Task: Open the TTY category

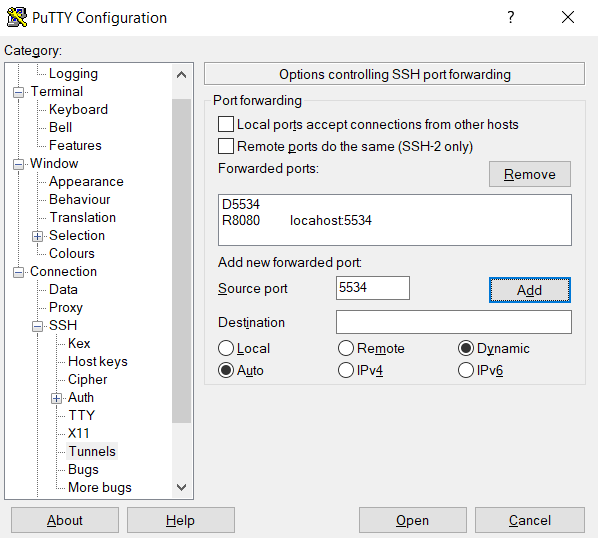Action: pyautogui.click(x=81, y=415)
